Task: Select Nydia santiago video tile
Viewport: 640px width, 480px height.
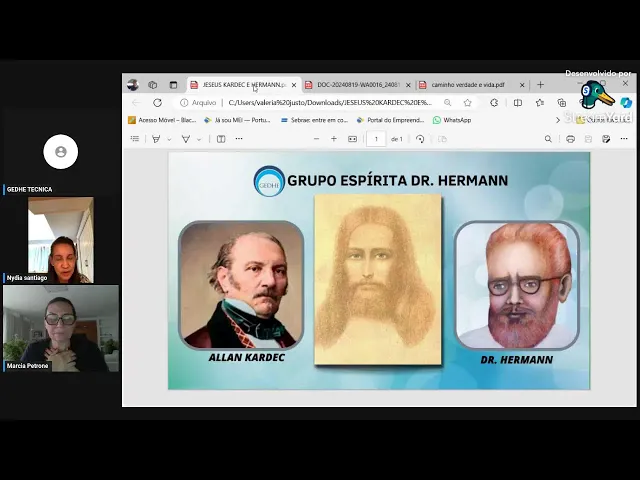Action: tap(61, 240)
